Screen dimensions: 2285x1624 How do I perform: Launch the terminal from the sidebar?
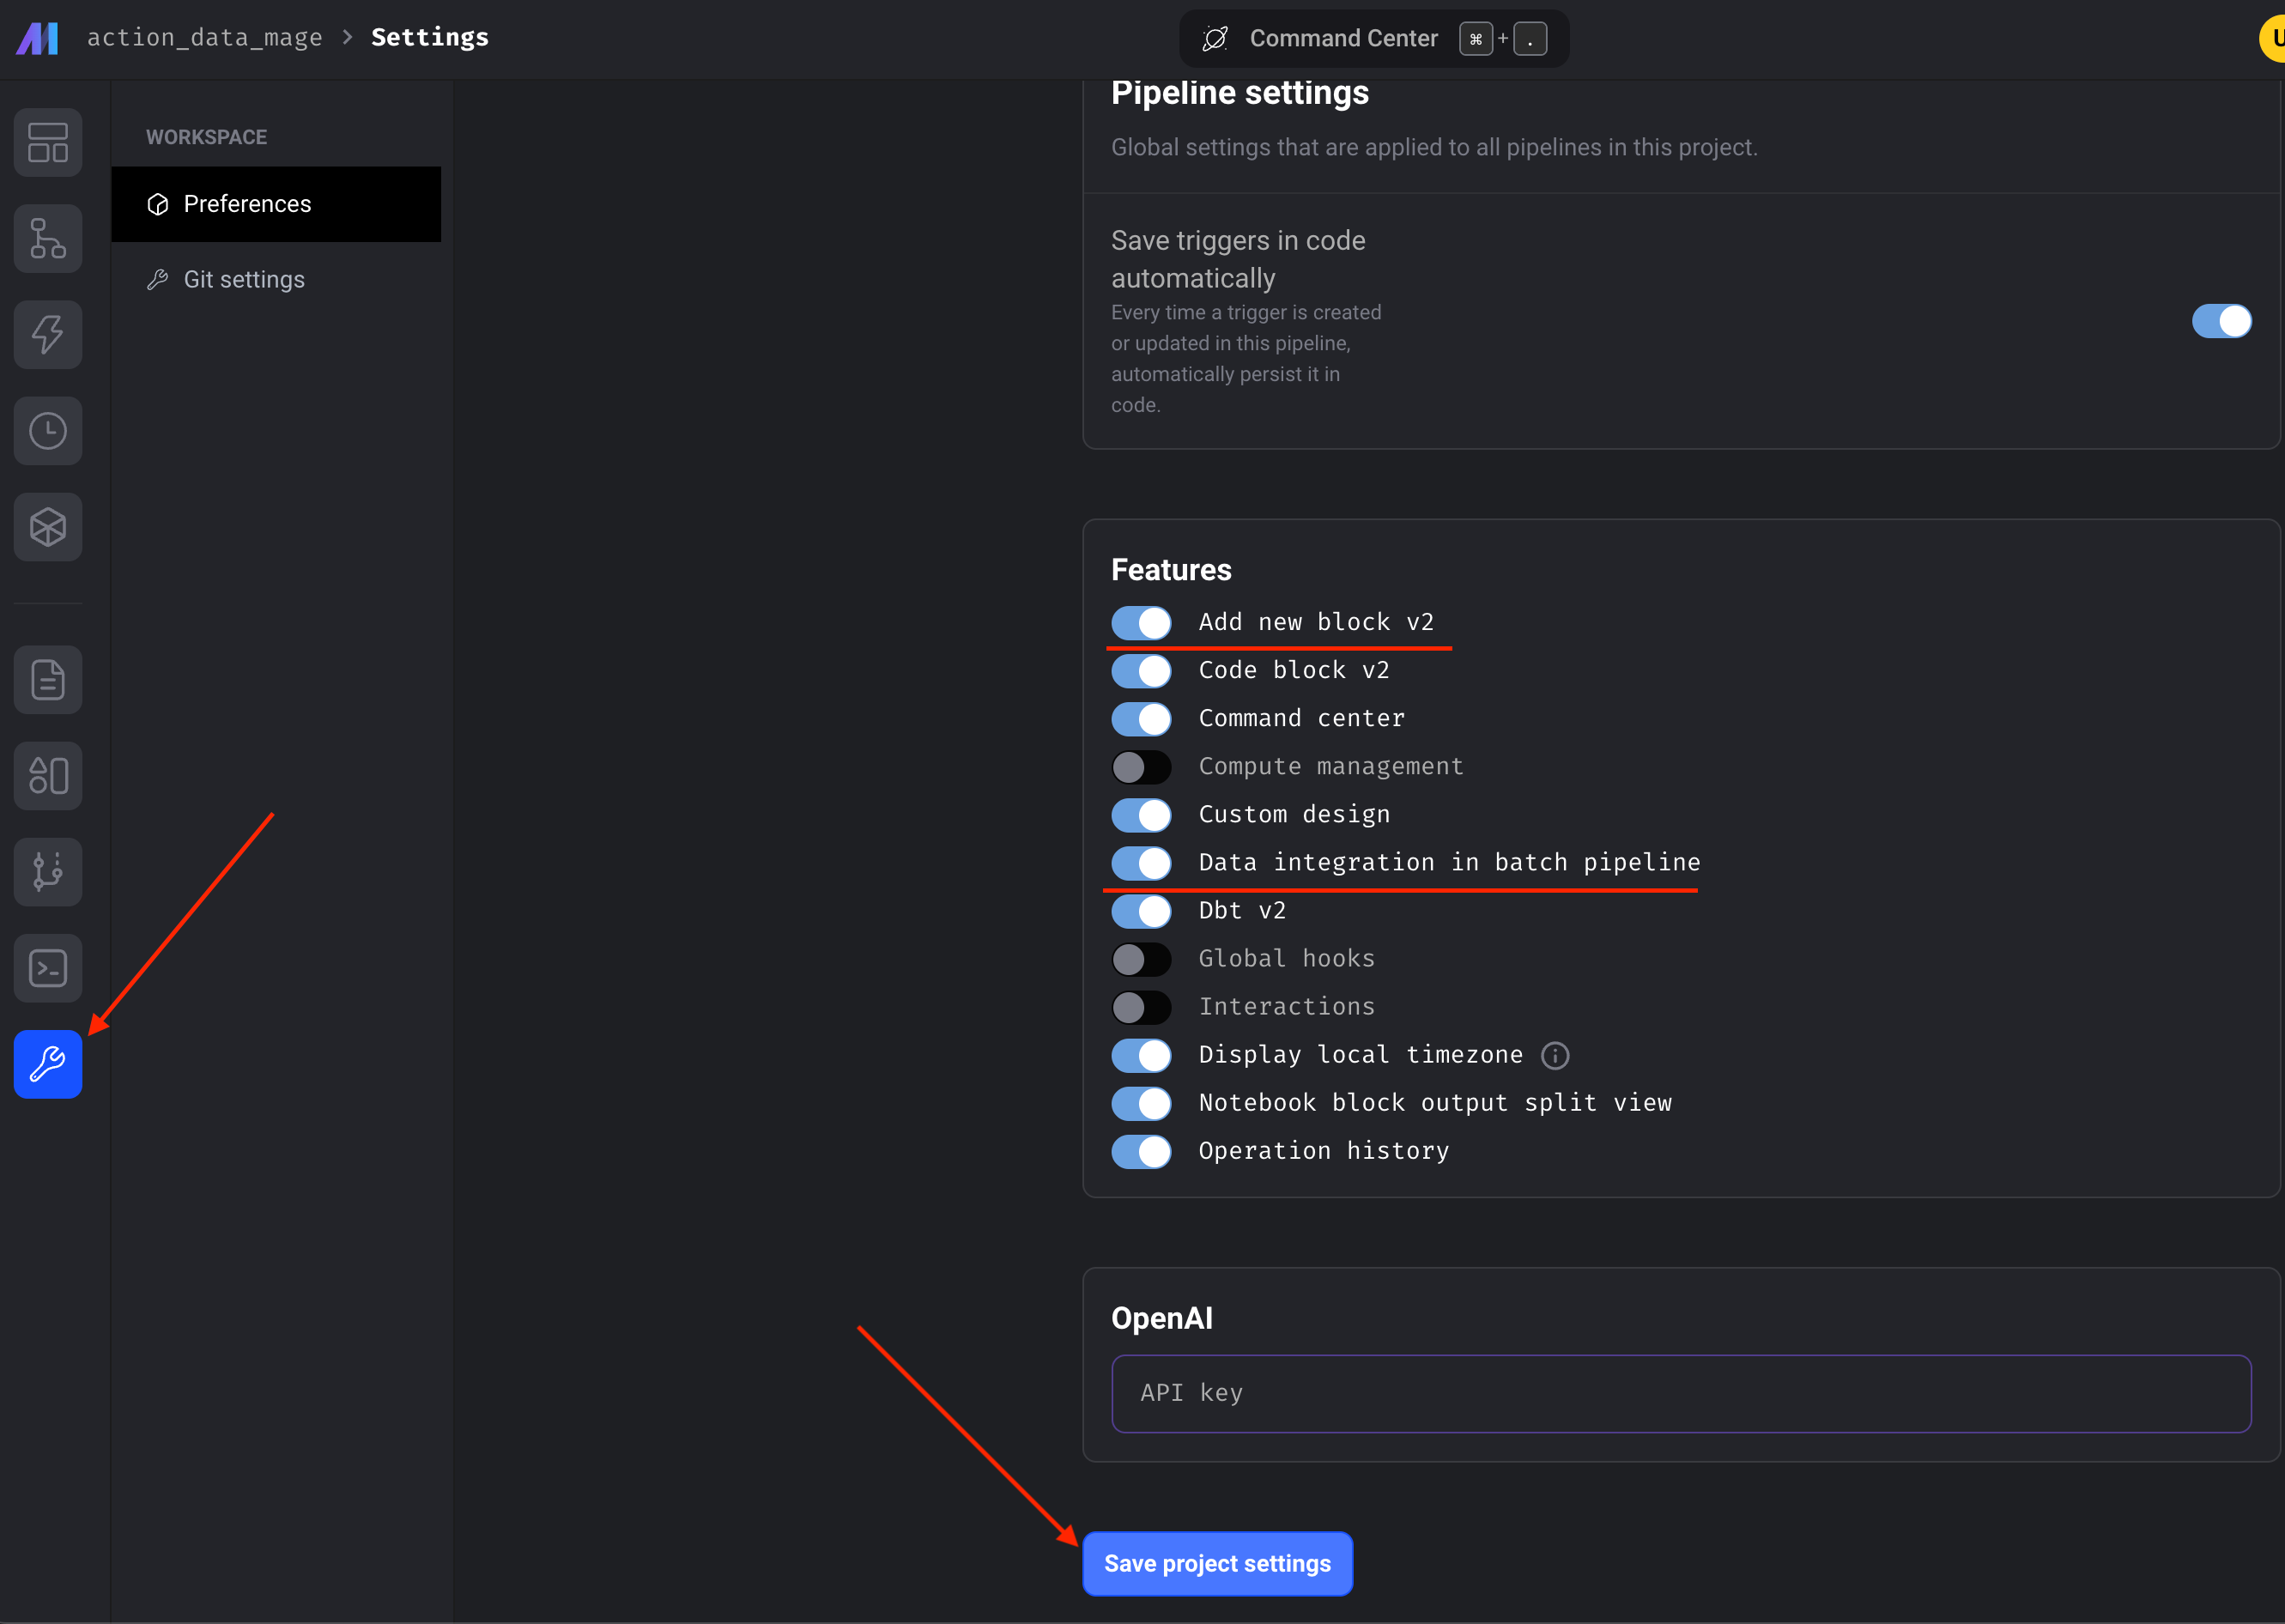(47, 967)
